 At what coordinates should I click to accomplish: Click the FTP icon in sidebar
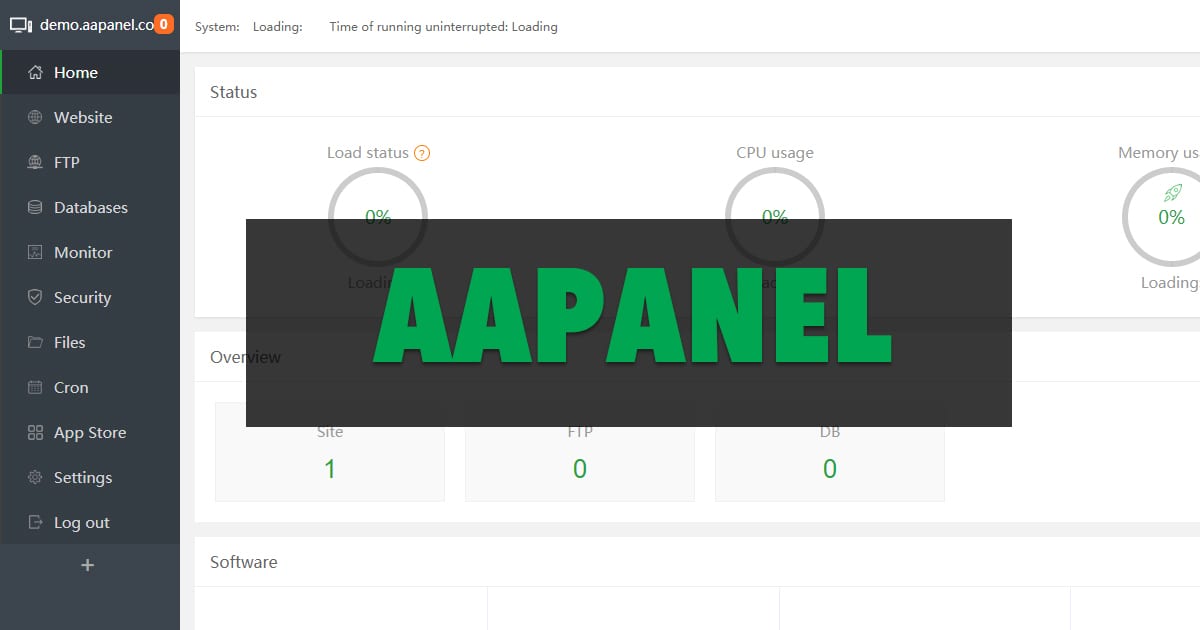click(x=35, y=163)
